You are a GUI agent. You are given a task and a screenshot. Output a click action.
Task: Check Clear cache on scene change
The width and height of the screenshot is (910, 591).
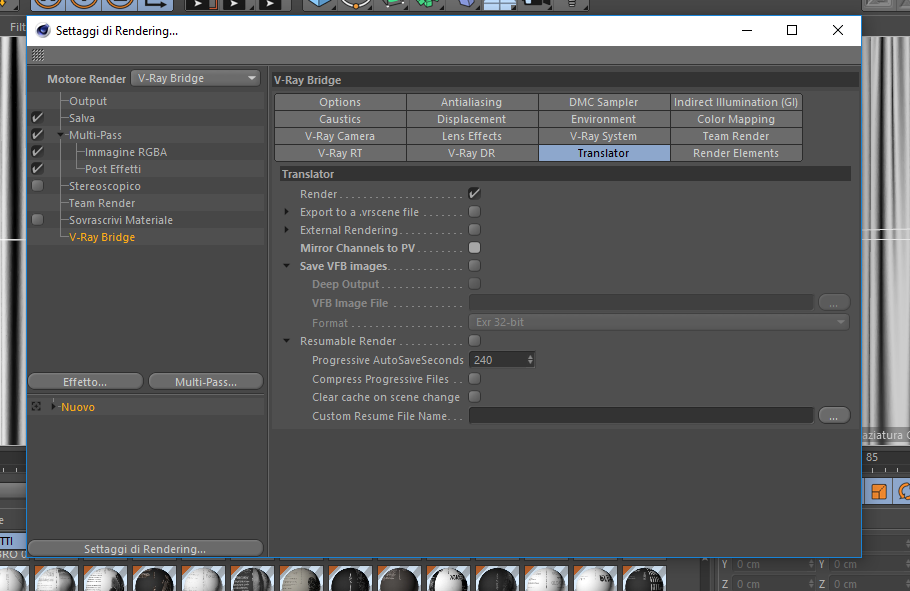tap(474, 397)
